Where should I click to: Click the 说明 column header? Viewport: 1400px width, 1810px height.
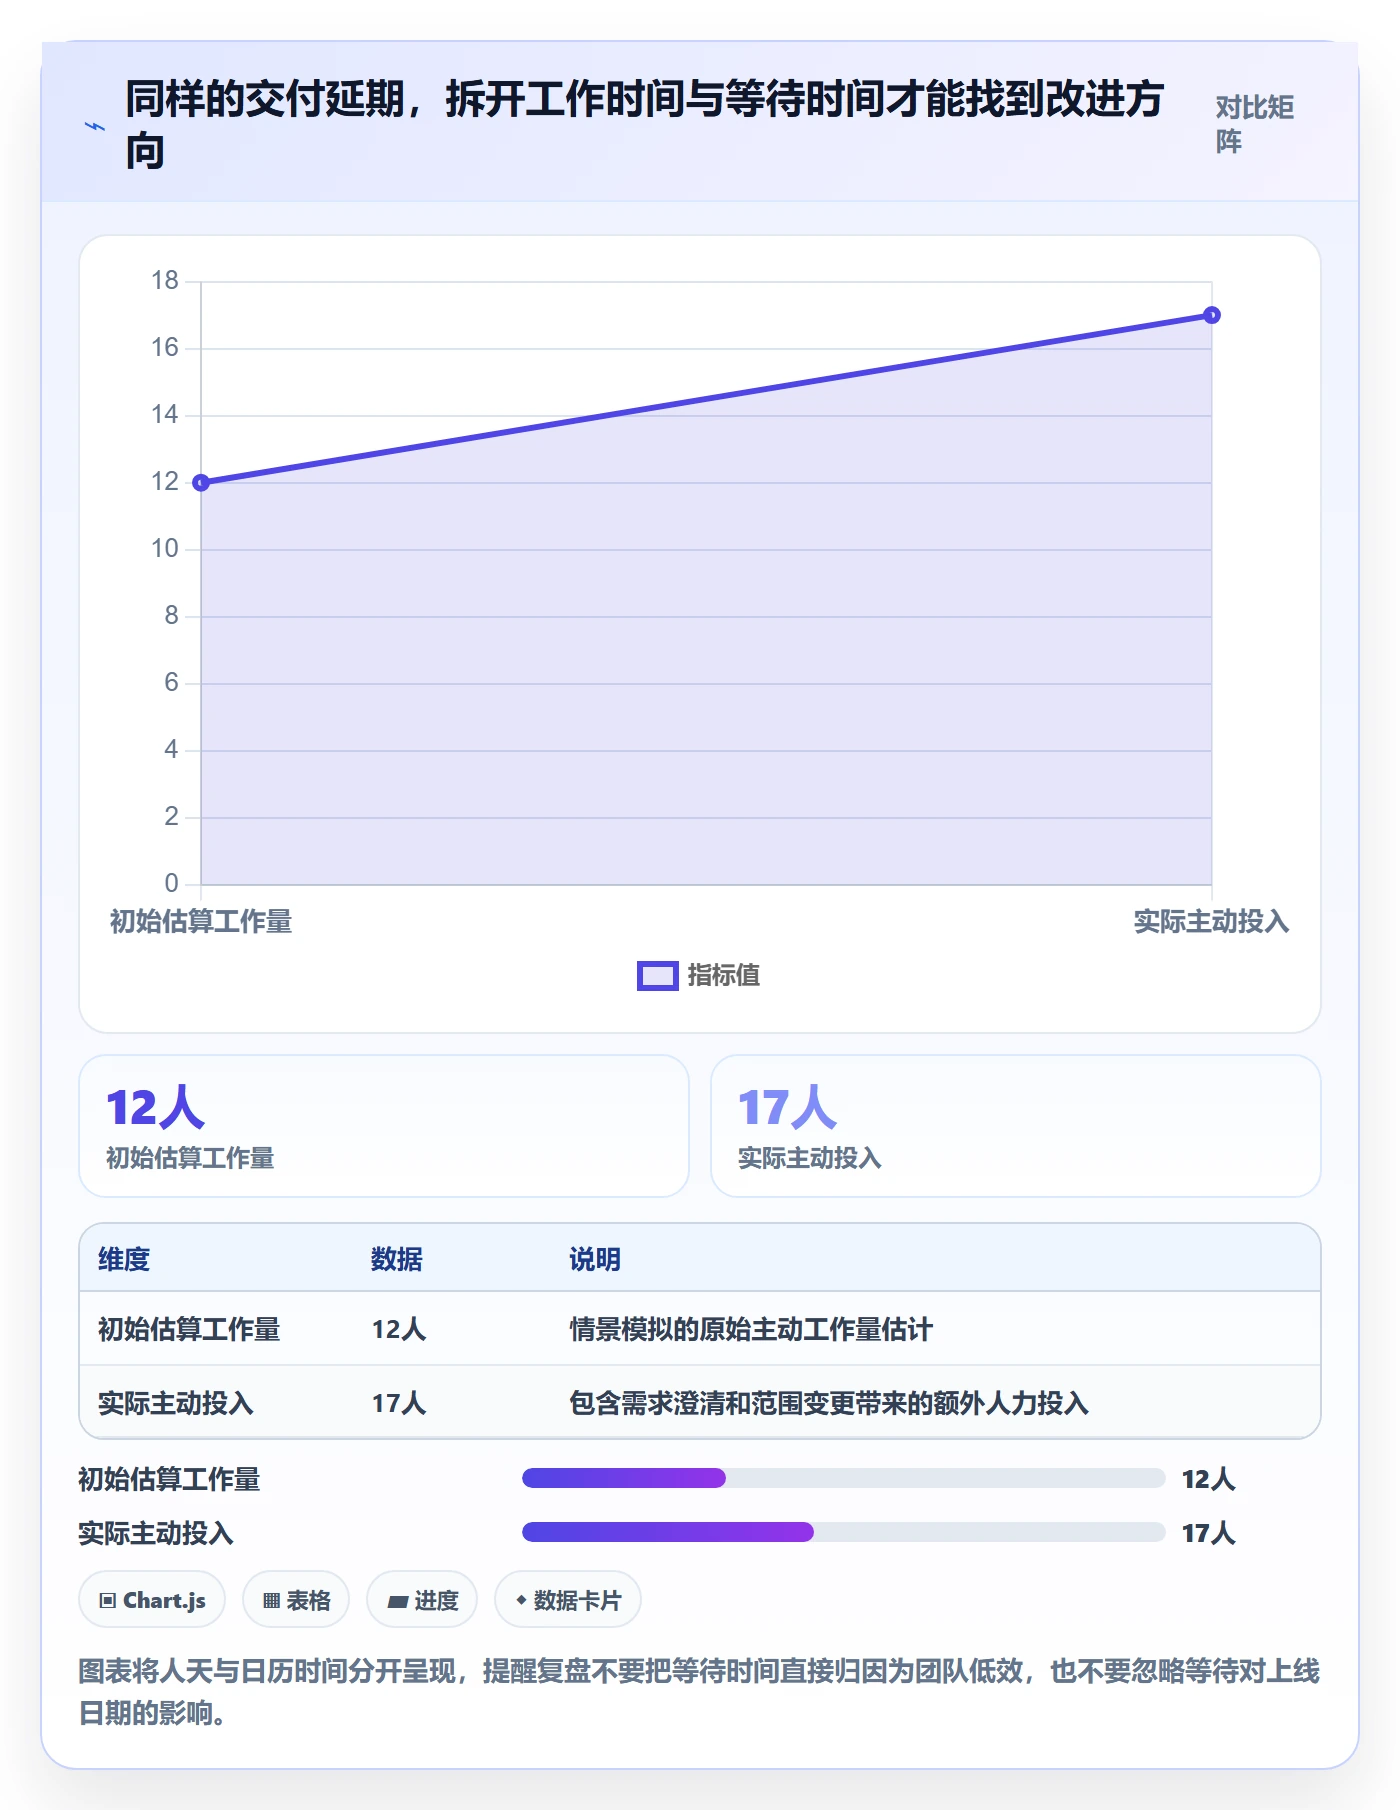(595, 1259)
